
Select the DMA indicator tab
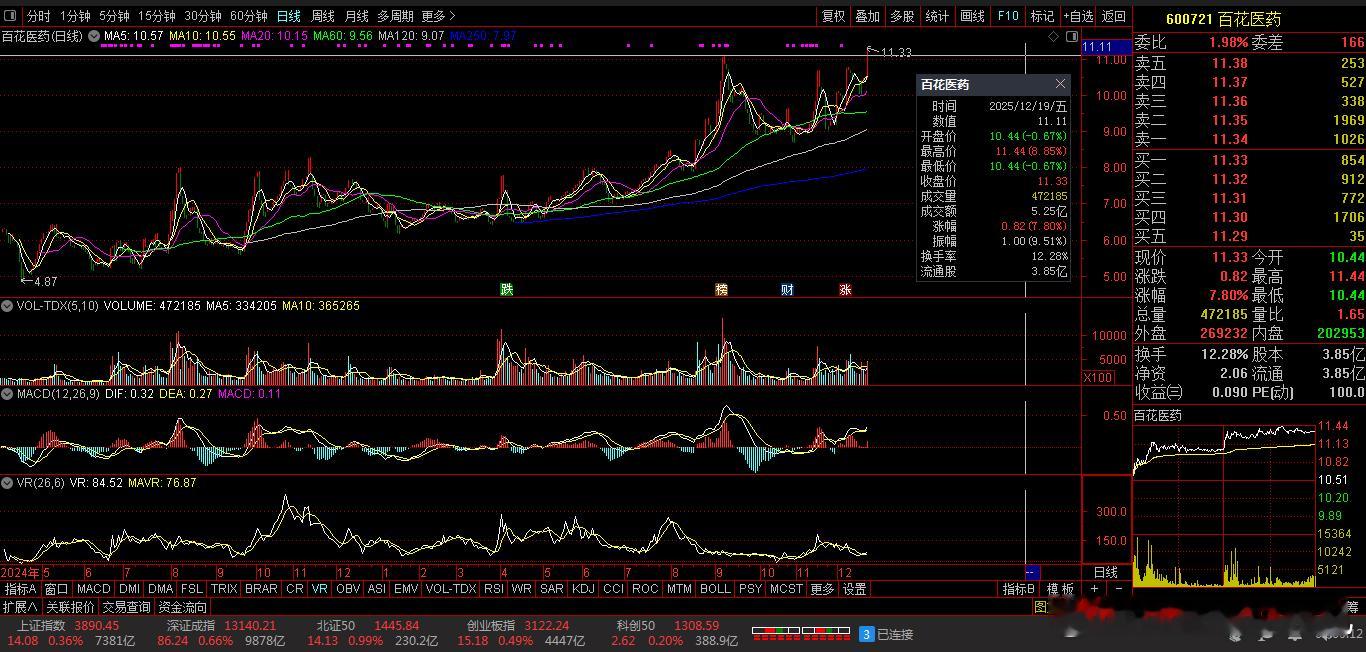click(160, 589)
